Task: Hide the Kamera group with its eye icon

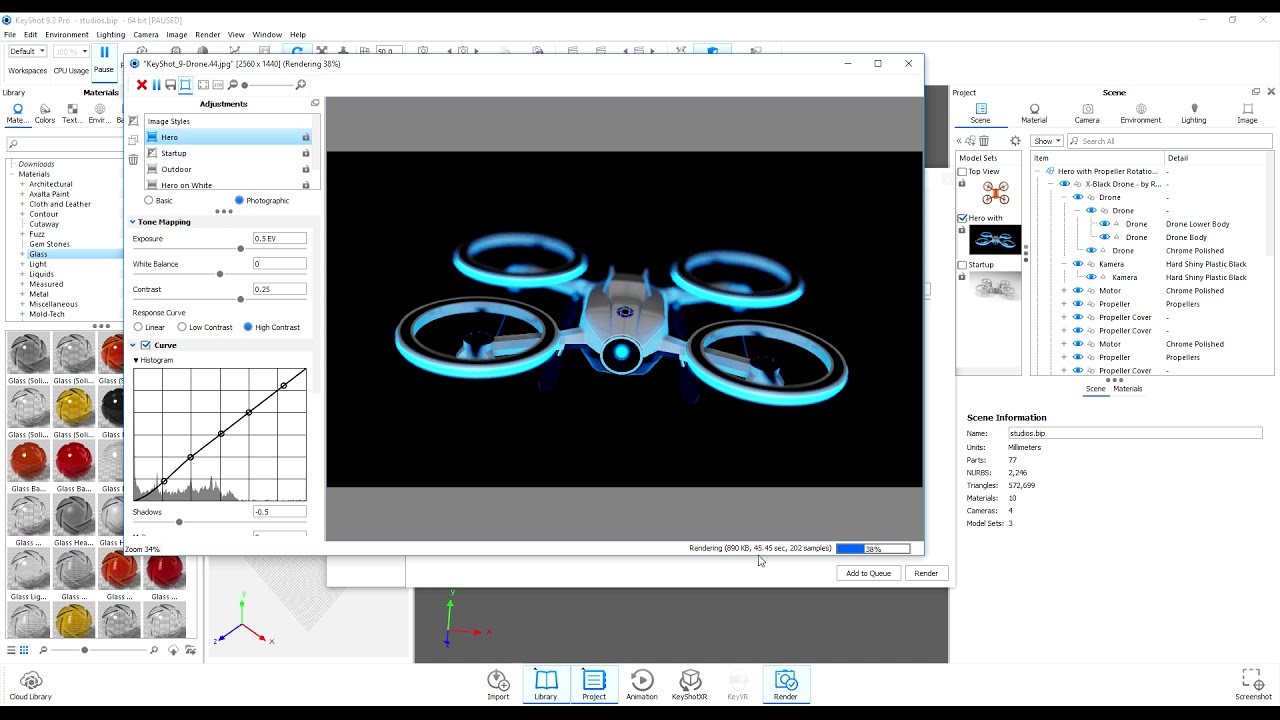Action: [1078, 264]
